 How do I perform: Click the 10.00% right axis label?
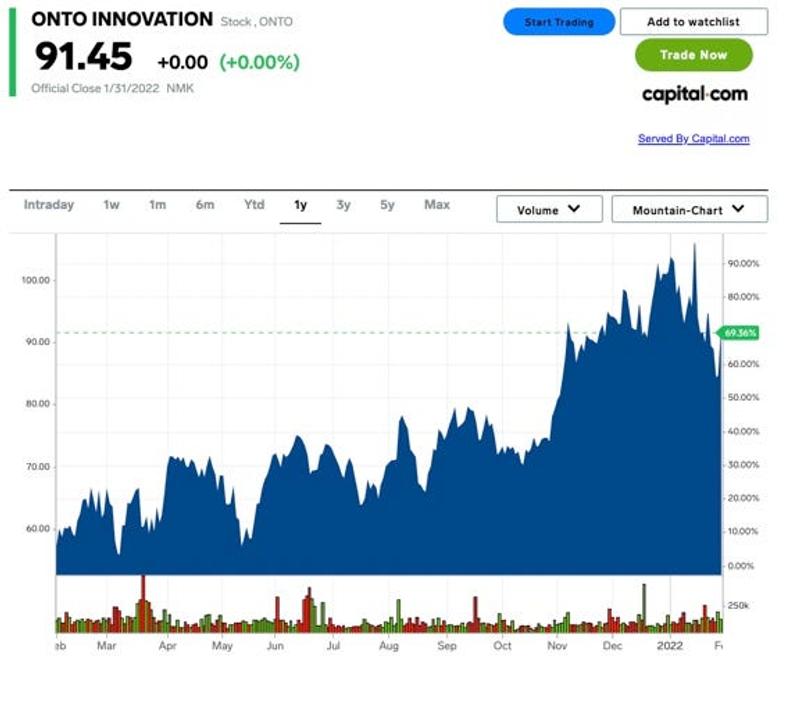(743, 532)
